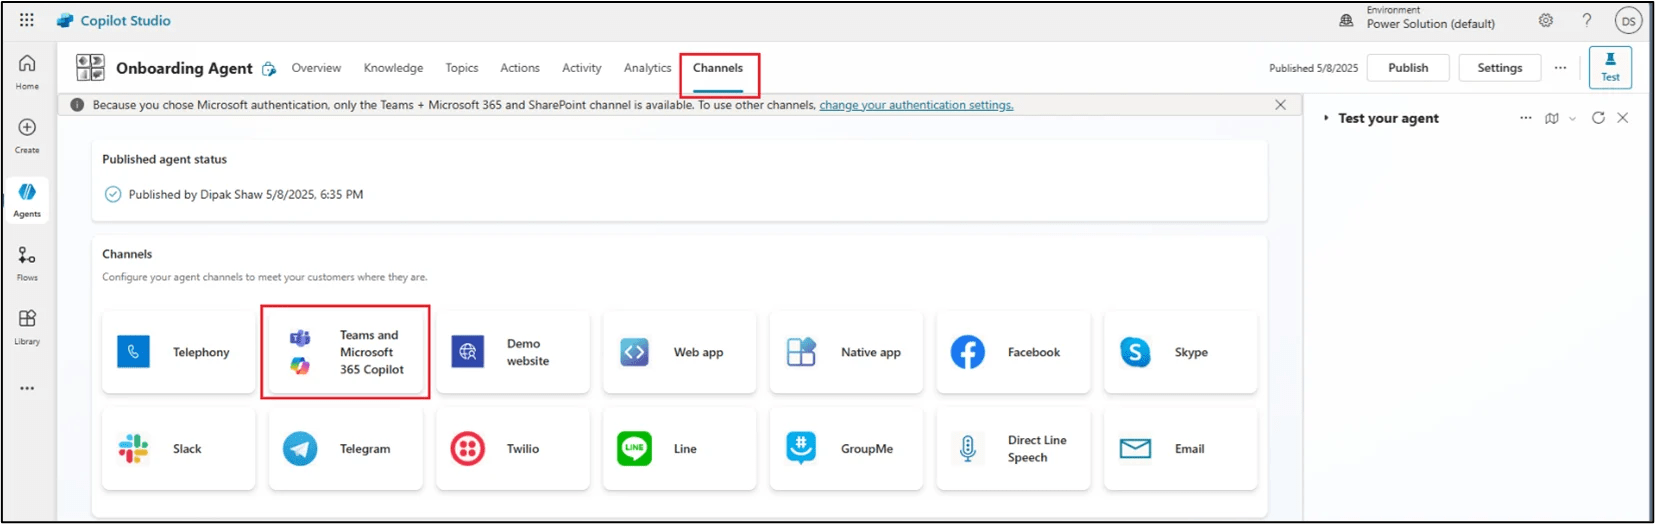Image resolution: width=1655 pixels, height=524 pixels.
Task: Select the Demo website channel
Action: tap(512, 352)
